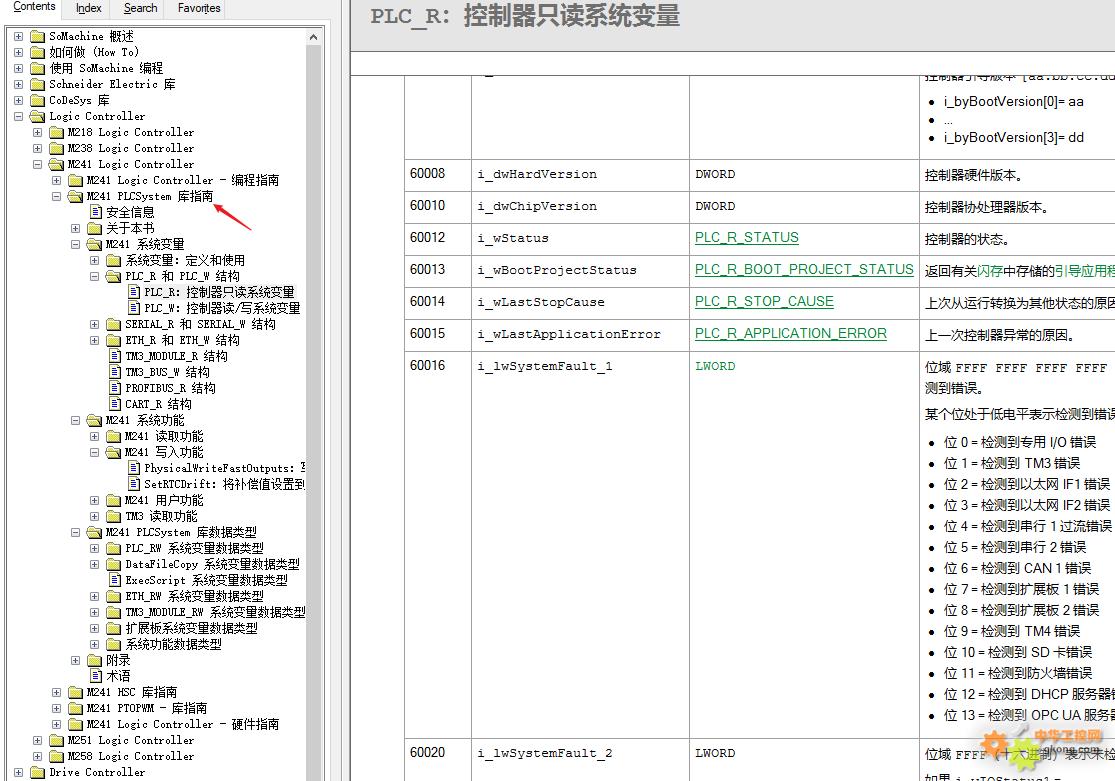The width and height of the screenshot is (1115, 781).
Task: Click the i_wLastStopCause table cell
Action: tap(580, 302)
